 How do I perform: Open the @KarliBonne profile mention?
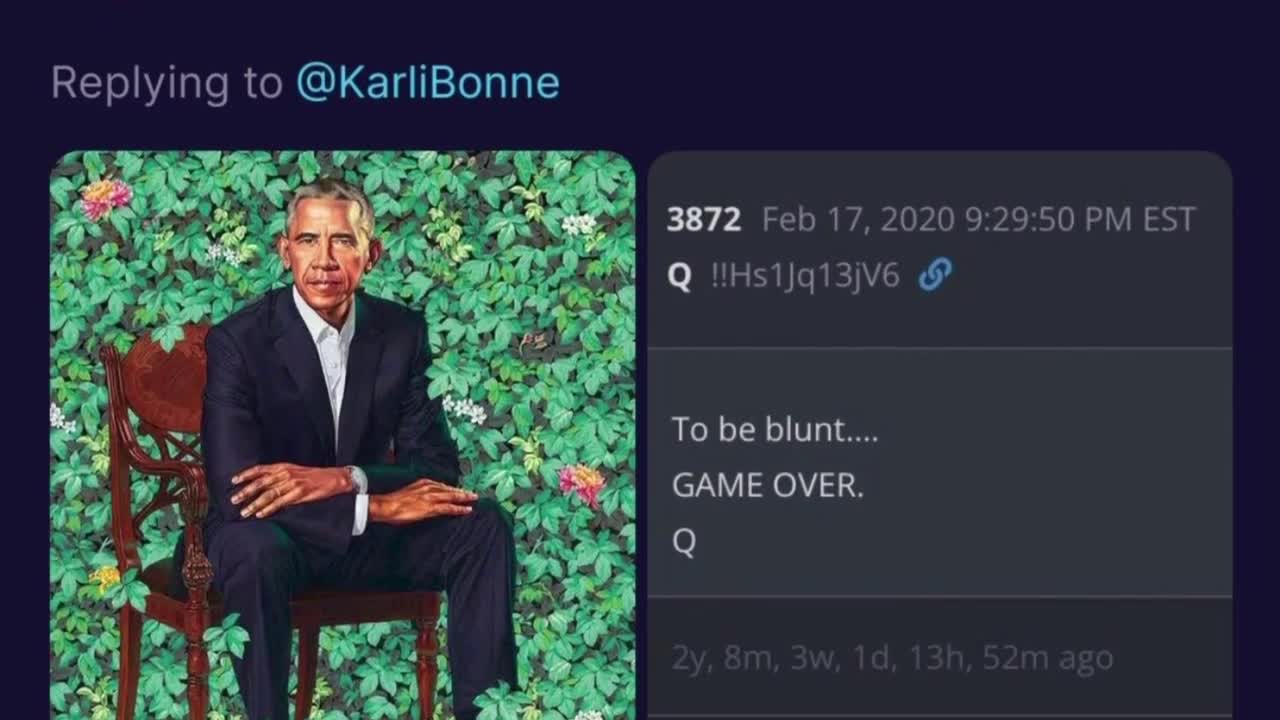coord(427,83)
